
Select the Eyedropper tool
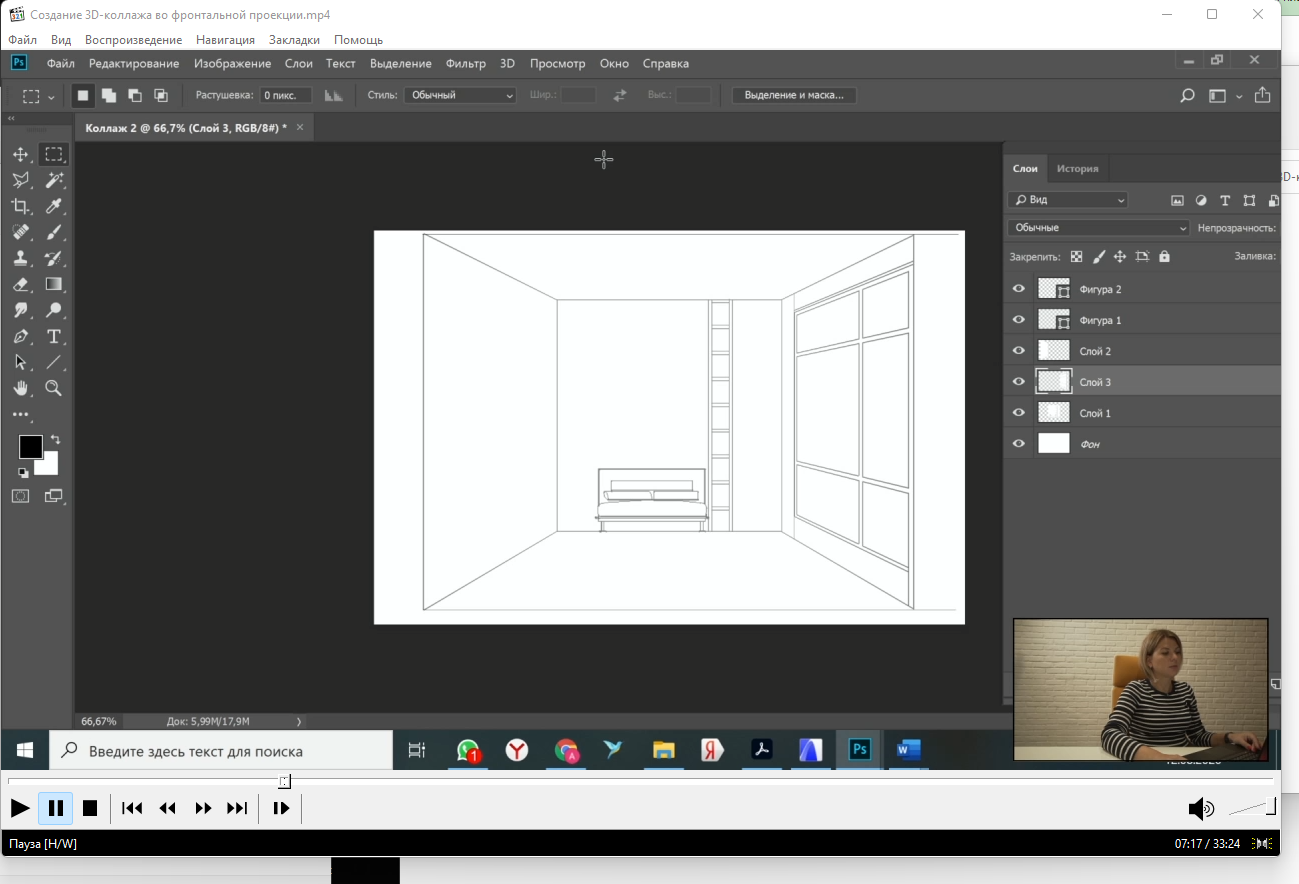click(54, 206)
